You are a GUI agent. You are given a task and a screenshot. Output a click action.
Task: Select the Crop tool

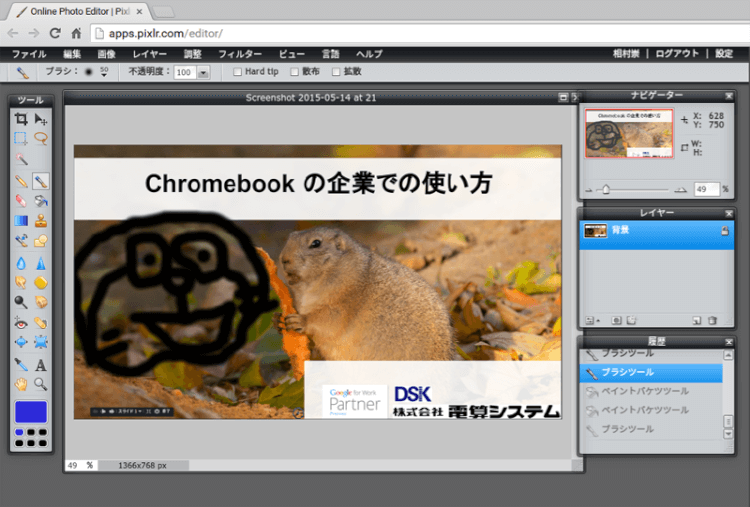click(x=21, y=119)
